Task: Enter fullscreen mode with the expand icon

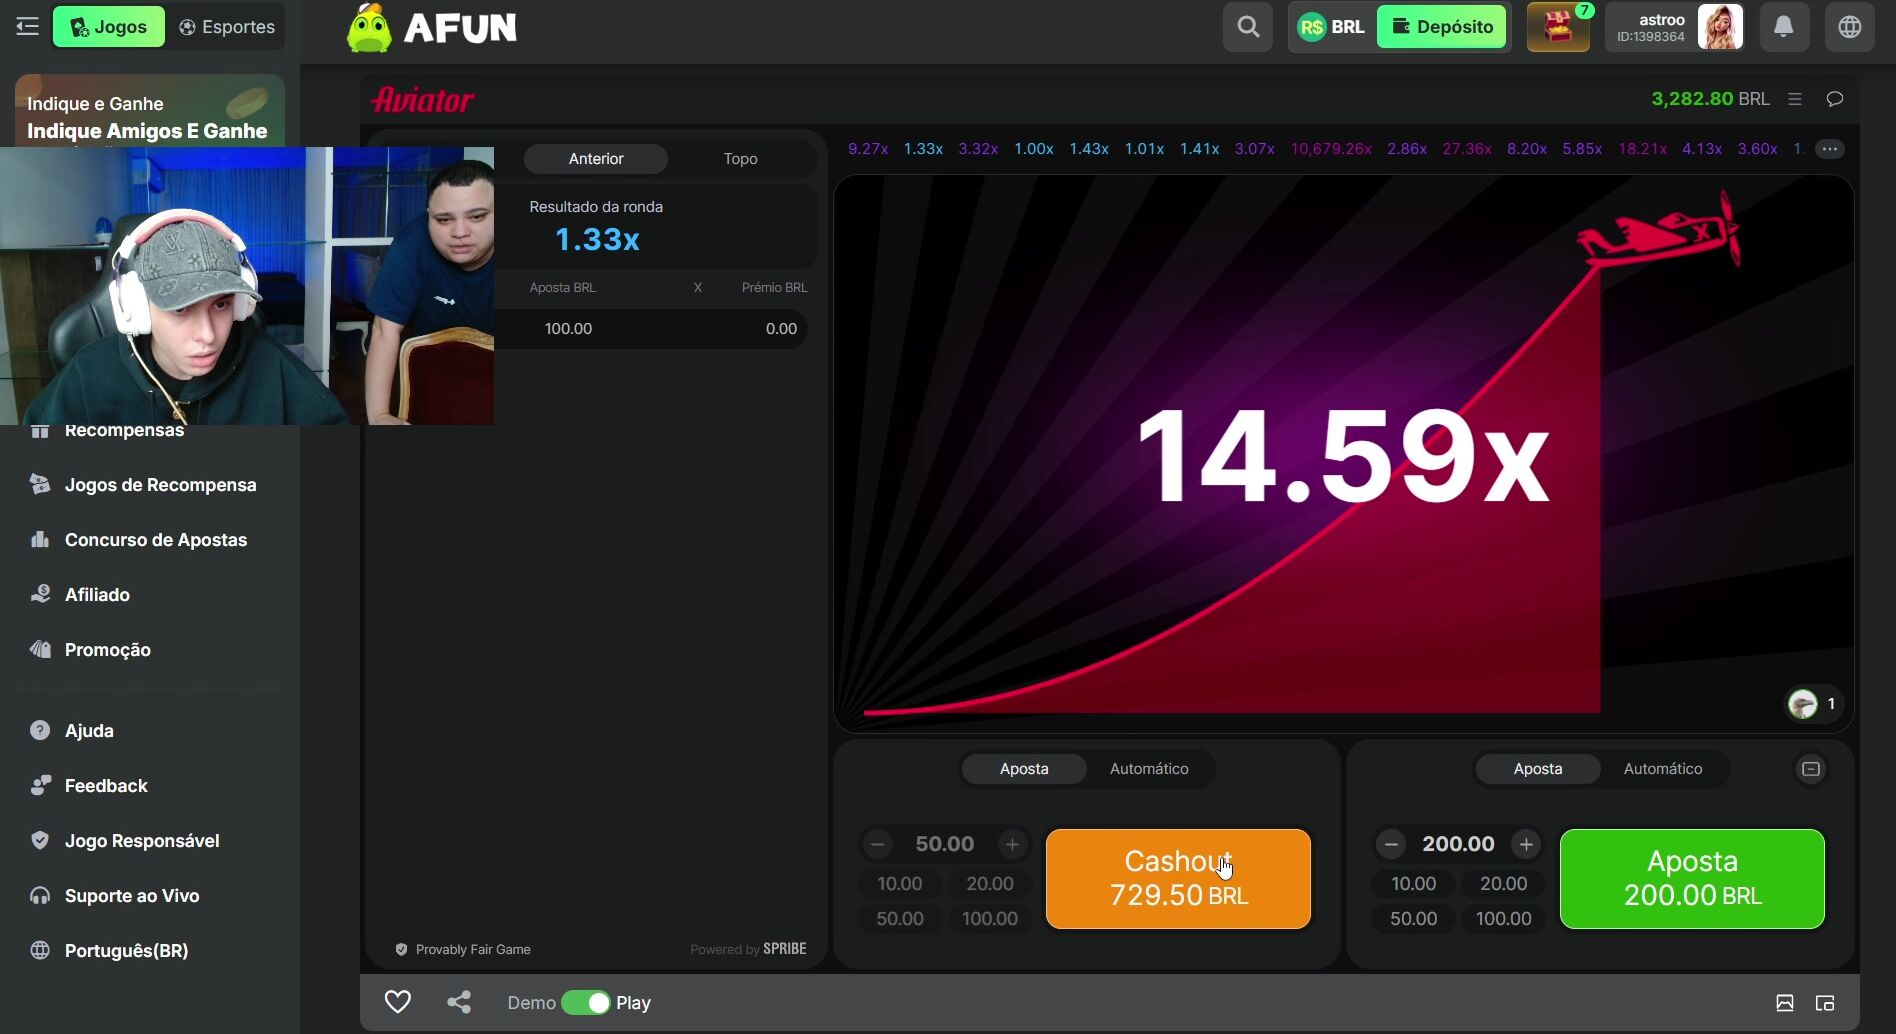Action: click(x=1785, y=1003)
